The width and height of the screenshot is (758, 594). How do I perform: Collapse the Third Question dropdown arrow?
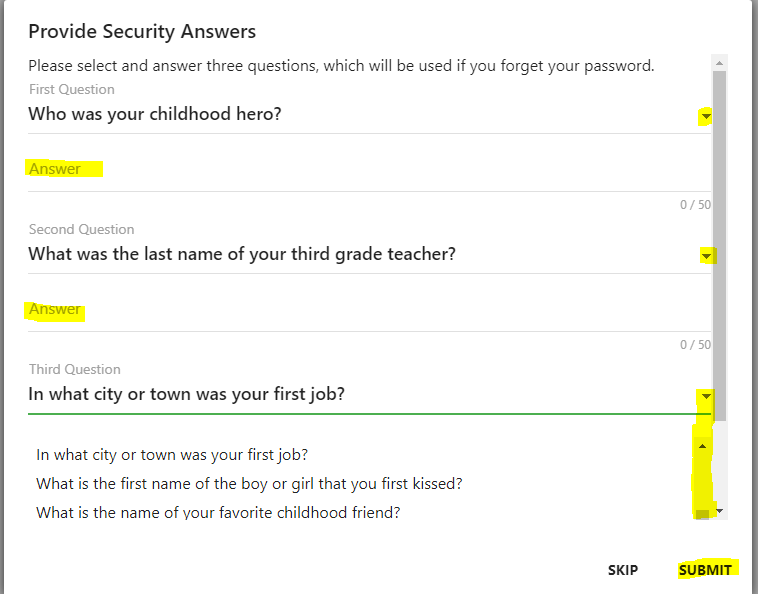pyautogui.click(x=706, y=397)
